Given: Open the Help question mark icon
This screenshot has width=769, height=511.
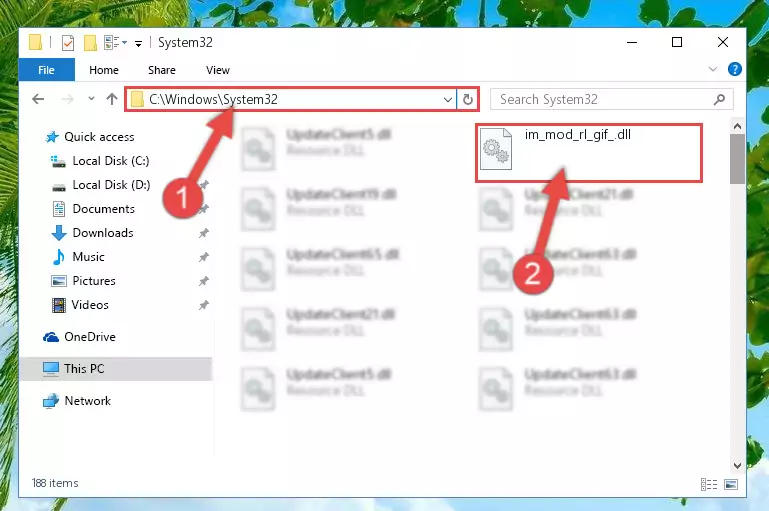Looking at the screenshot, I should tap(735, 69).
